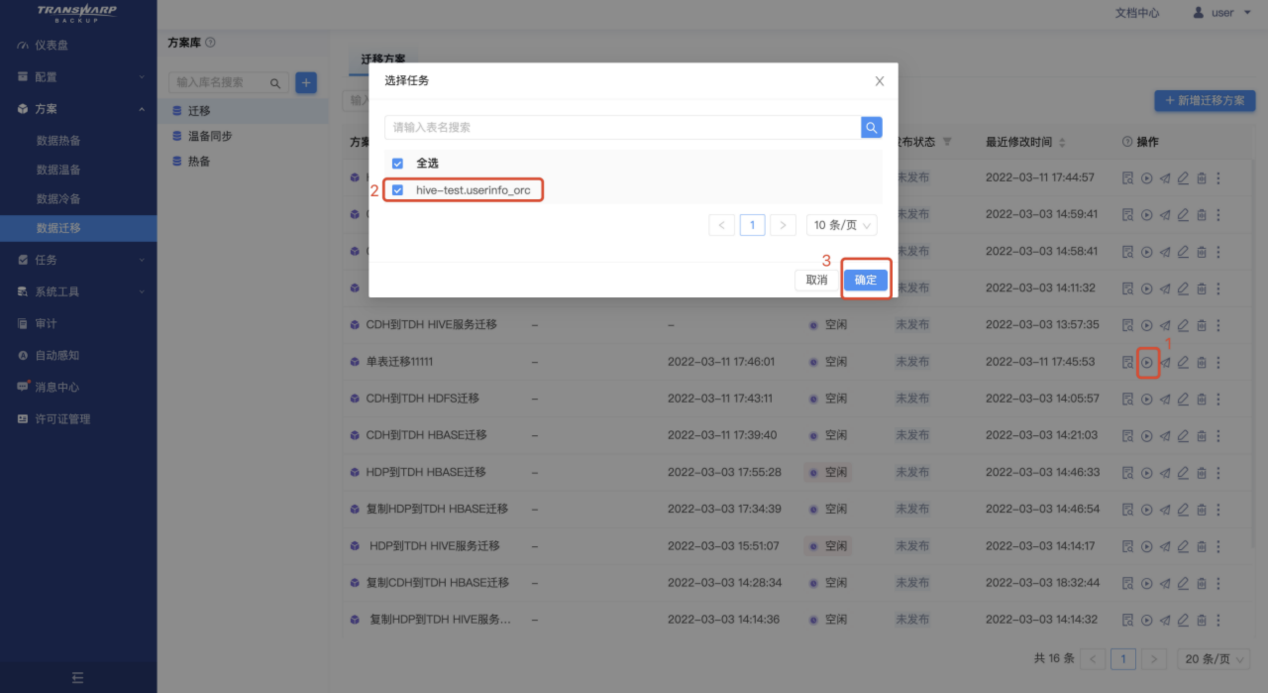Open the 审计 sidebar menu item
1268x693 pixels.
pos(46,324)
